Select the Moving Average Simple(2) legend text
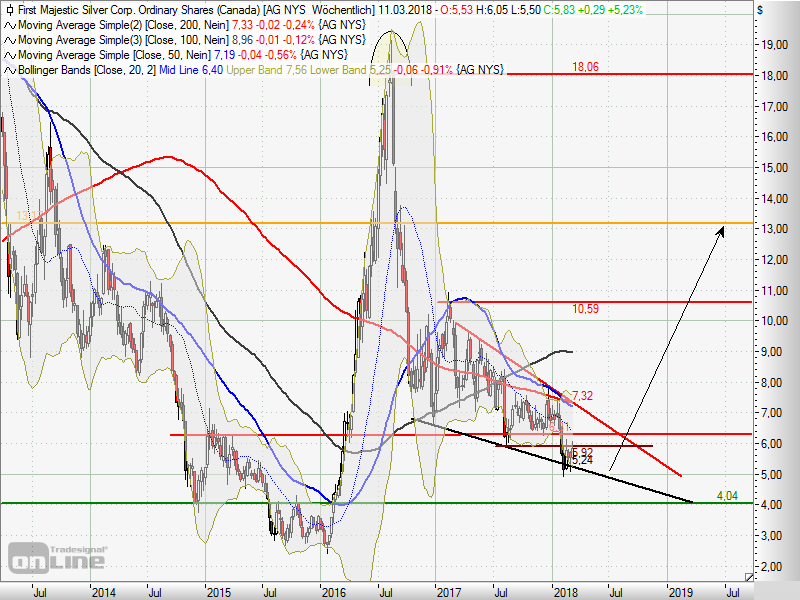The image size is (800, 600). coord(123,25)
